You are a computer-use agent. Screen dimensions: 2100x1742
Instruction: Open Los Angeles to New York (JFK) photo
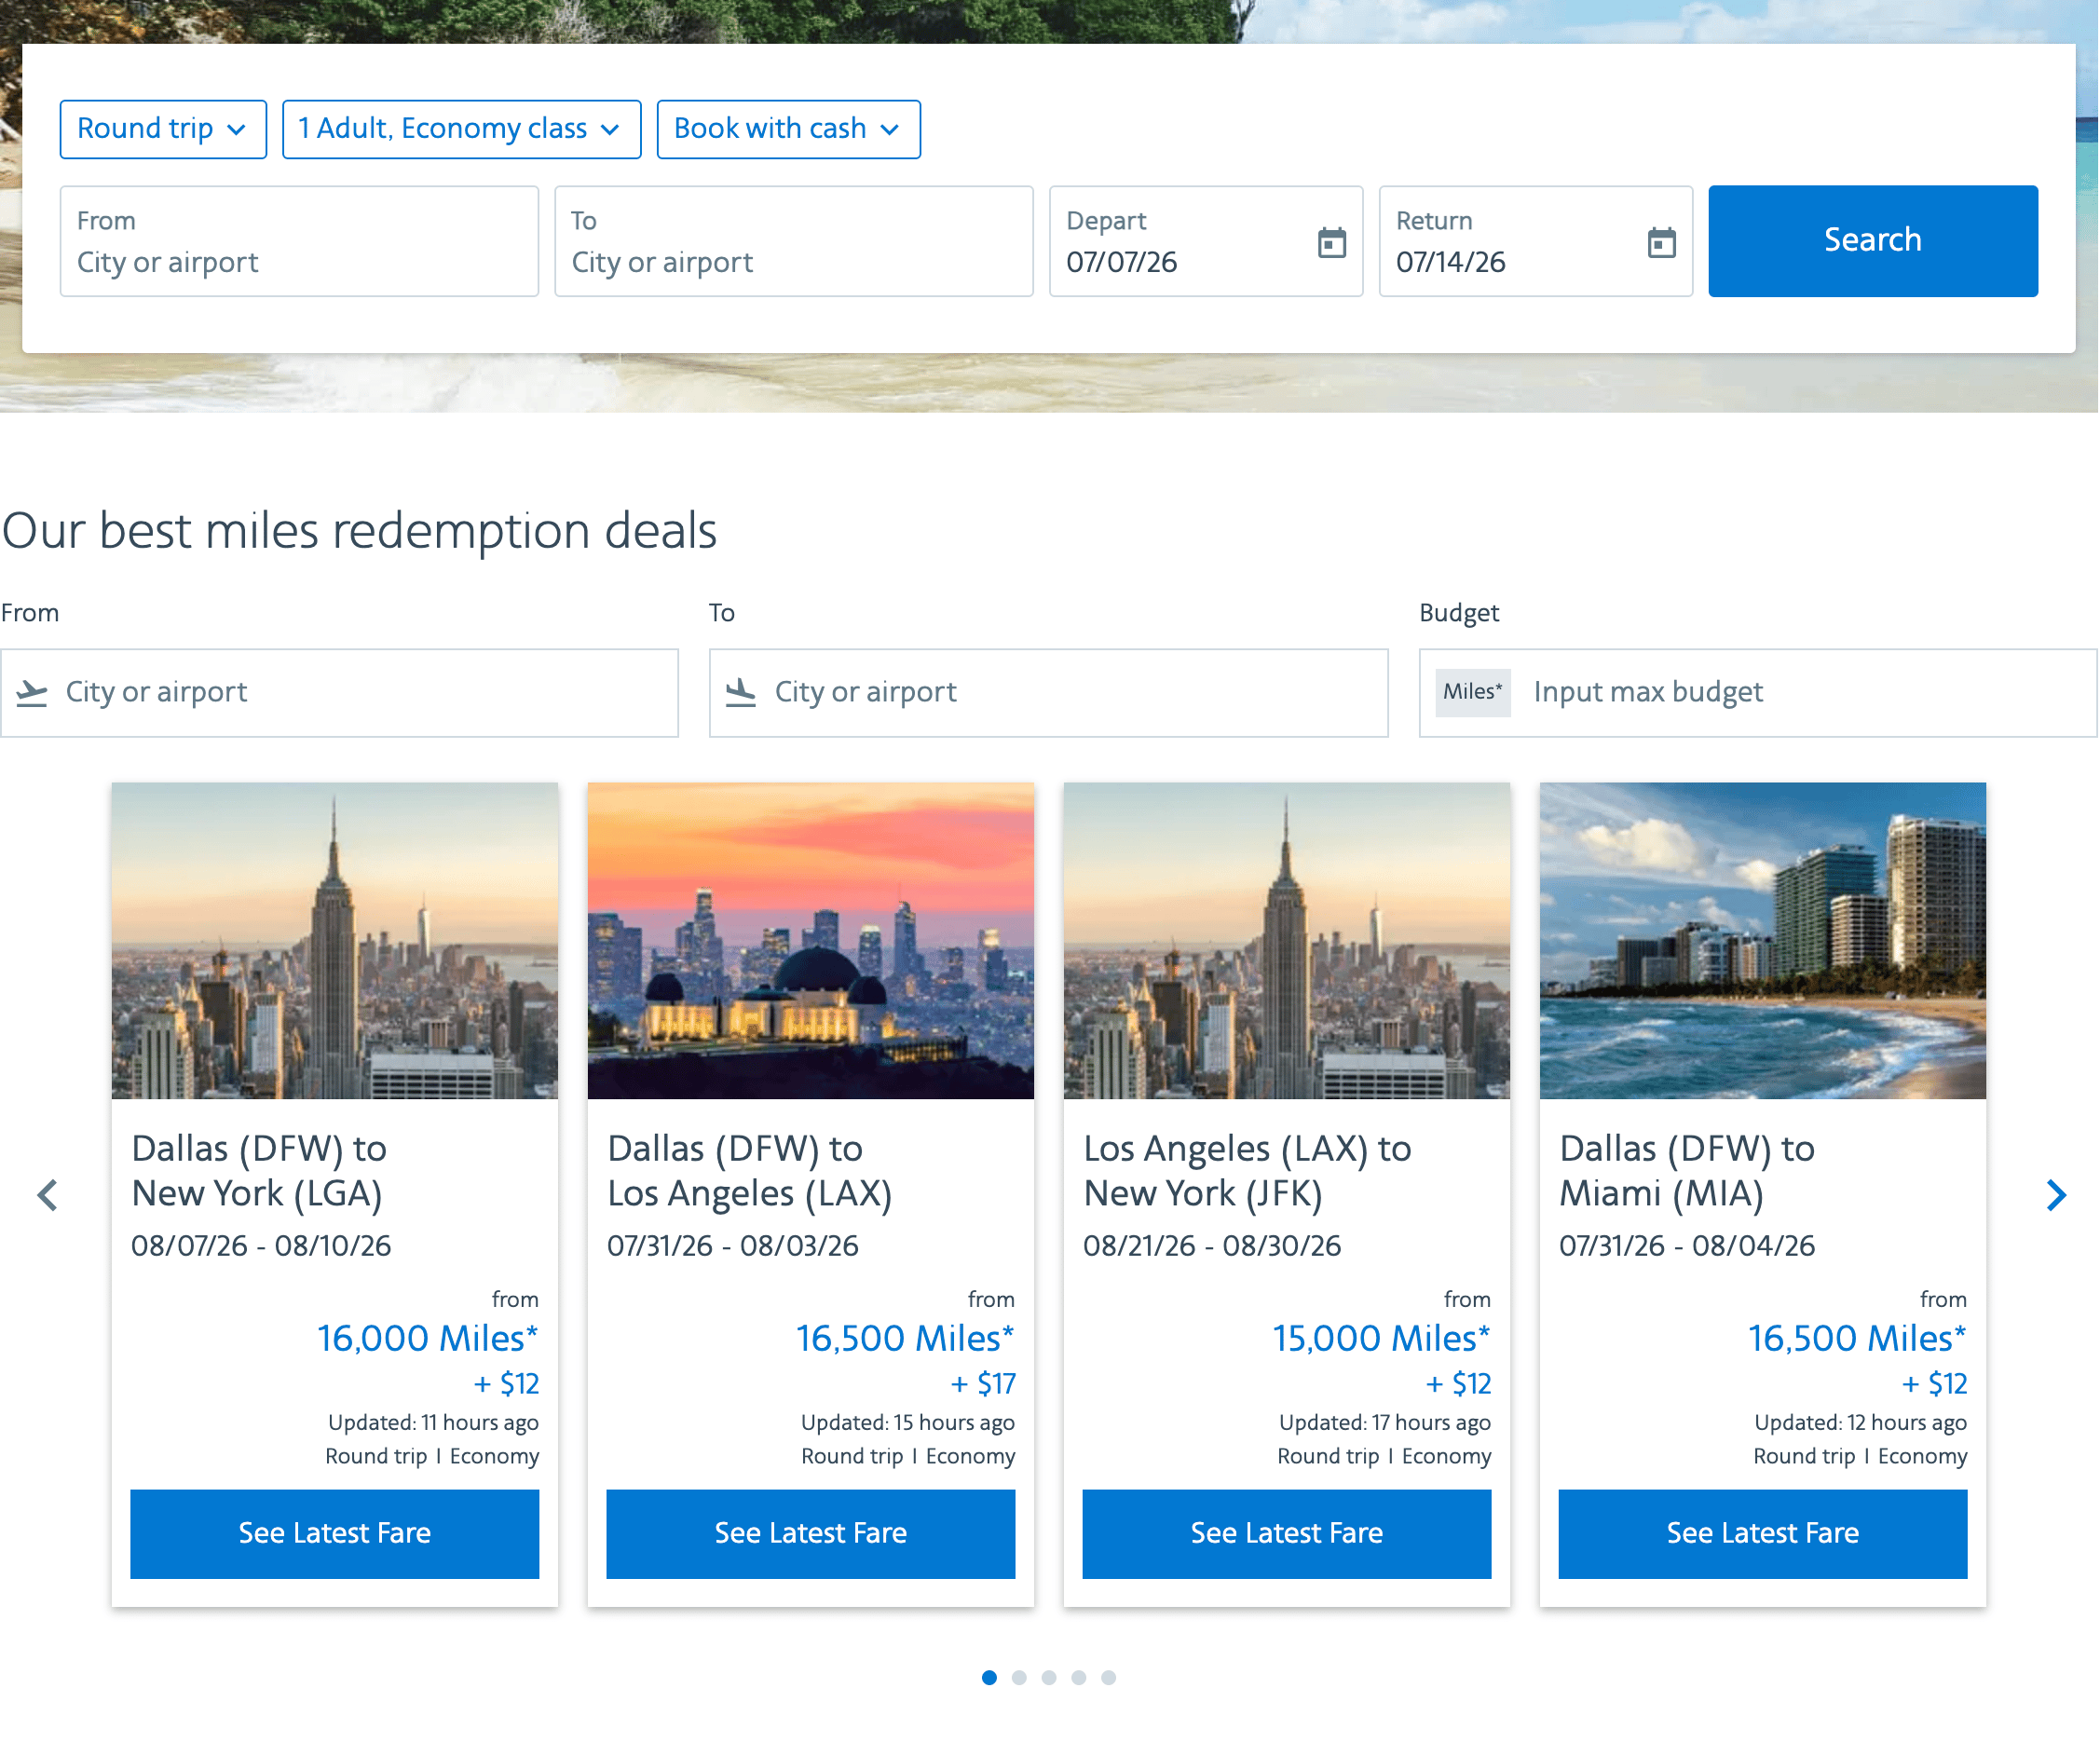click(1286, 941)
